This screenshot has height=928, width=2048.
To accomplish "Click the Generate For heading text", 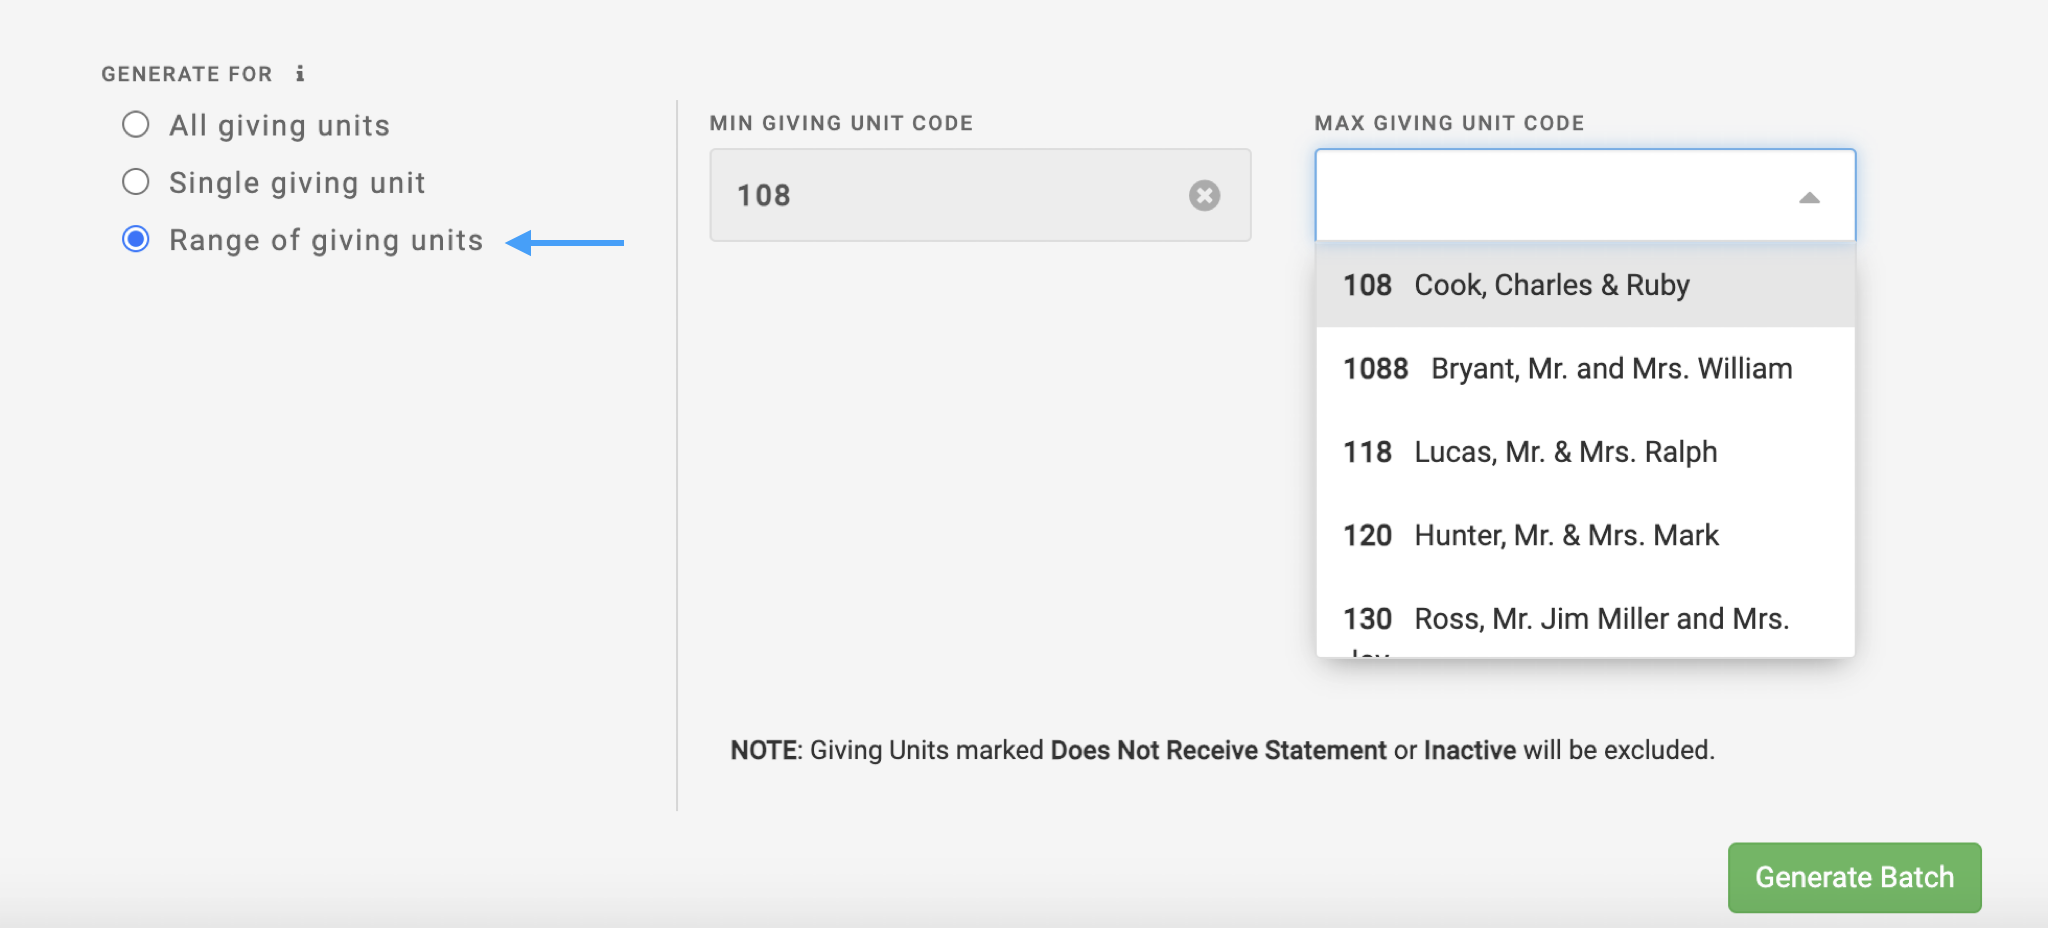I will pyautogui.click(x=187, y=74).
